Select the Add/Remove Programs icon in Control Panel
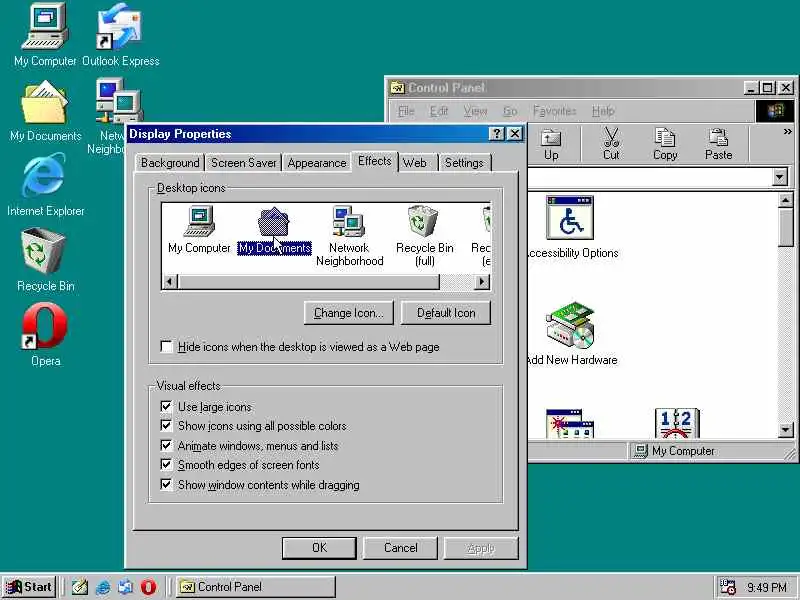Image resolution: width=800 pixels, height=600 pixels. click(x=569, y=423)
